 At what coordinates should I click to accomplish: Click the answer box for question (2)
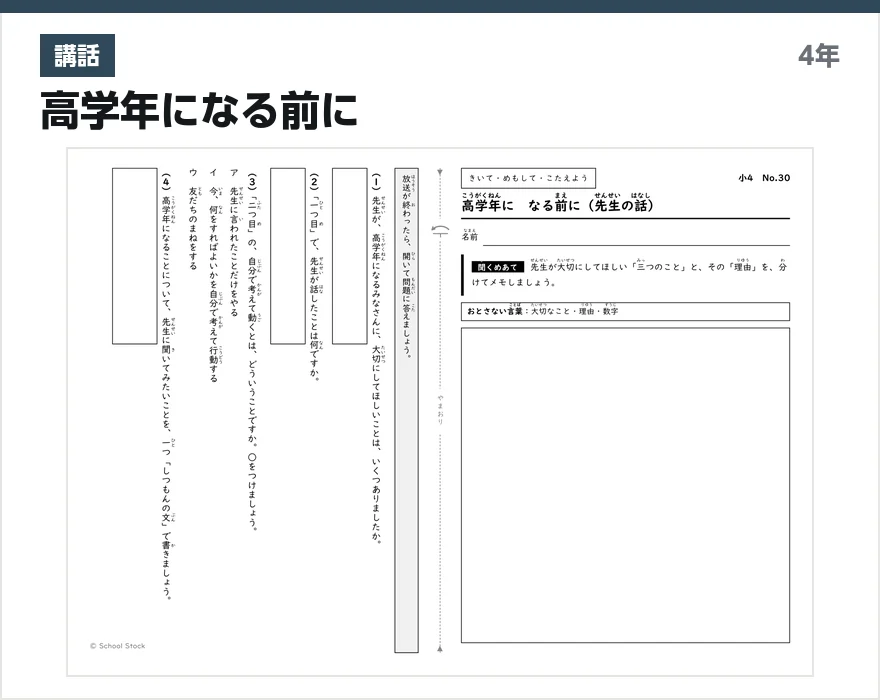[288, 256]
